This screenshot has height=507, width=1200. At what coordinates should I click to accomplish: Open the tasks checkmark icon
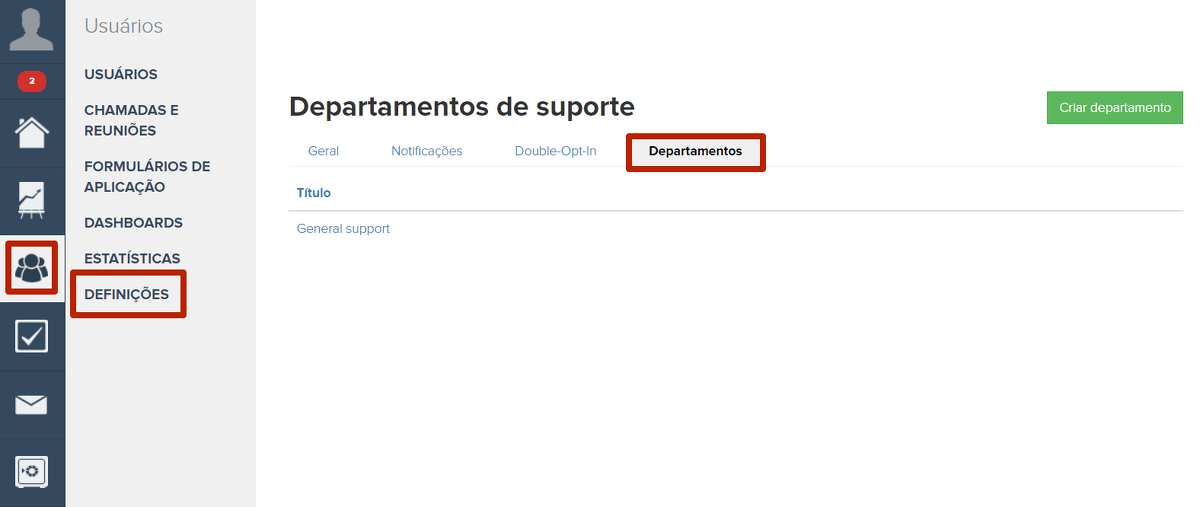click(32, 336)
